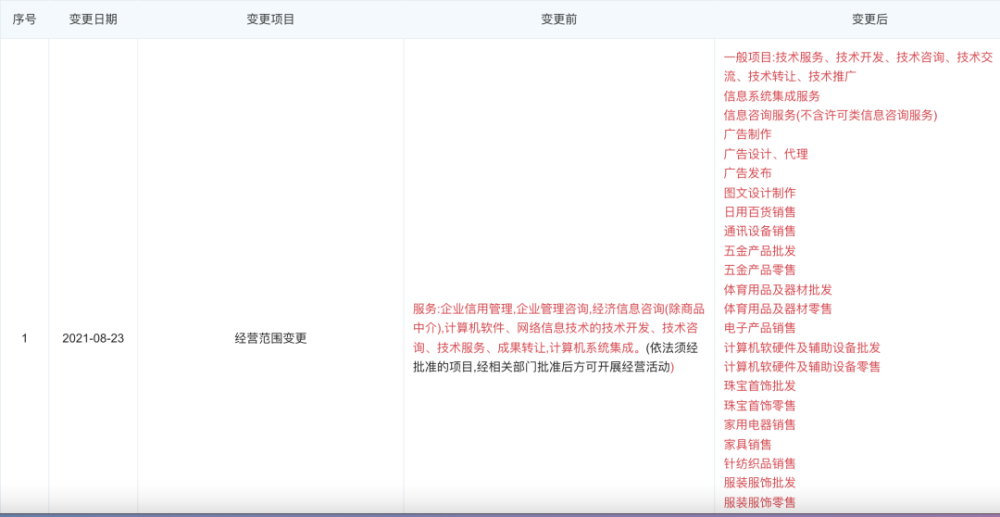Click the 变更前 column header
Viewport: 1000px width, 517px height.
point(559,19)
